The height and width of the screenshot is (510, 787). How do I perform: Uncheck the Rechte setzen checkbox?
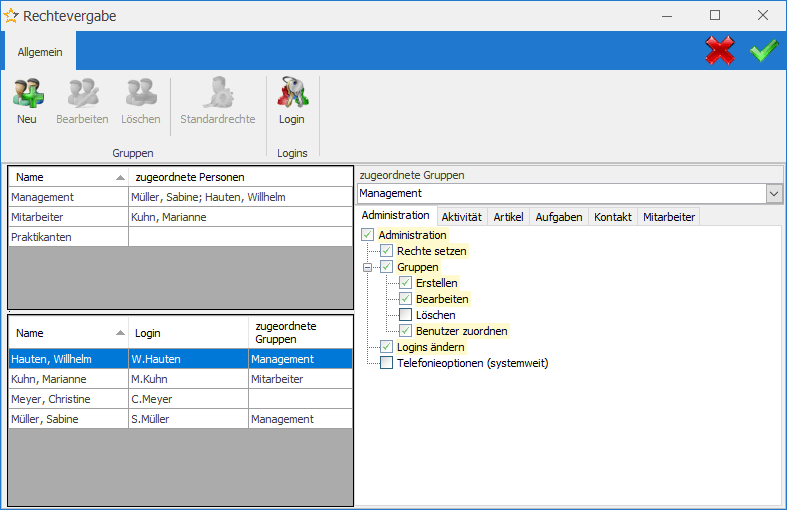point(386,250)
